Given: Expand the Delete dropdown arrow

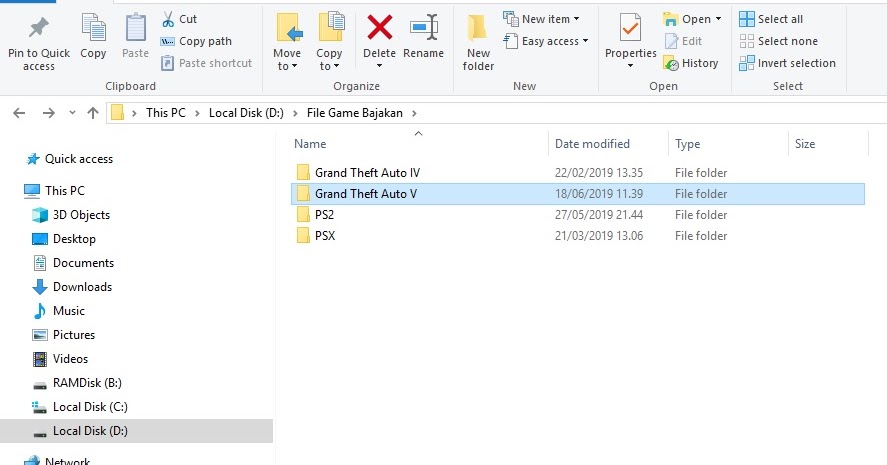Looking at the screenshot, I should (380, 66).
